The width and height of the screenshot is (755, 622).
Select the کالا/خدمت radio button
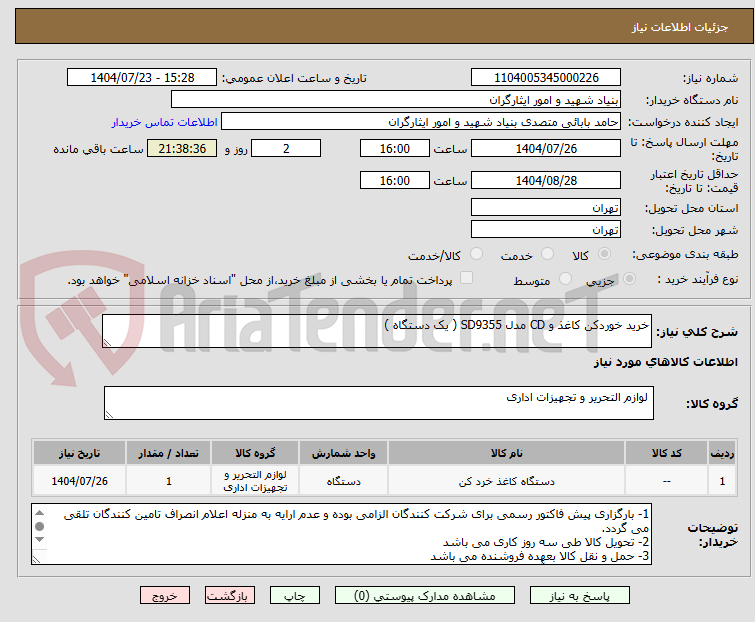(476, 254)
